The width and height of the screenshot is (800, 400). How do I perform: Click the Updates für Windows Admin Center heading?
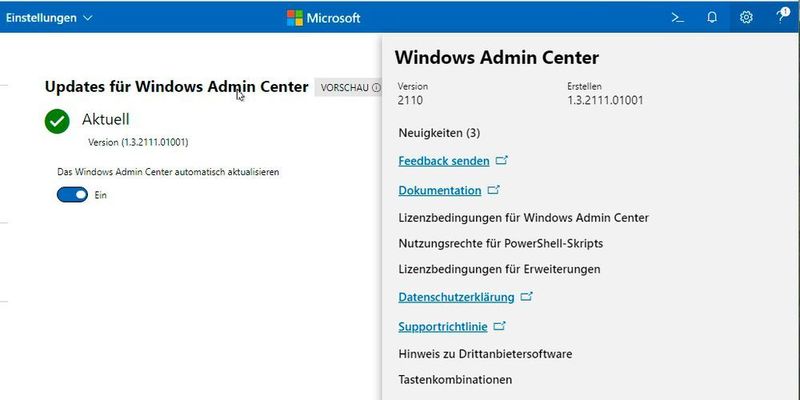pyautogui.click(x=177, y=87)
